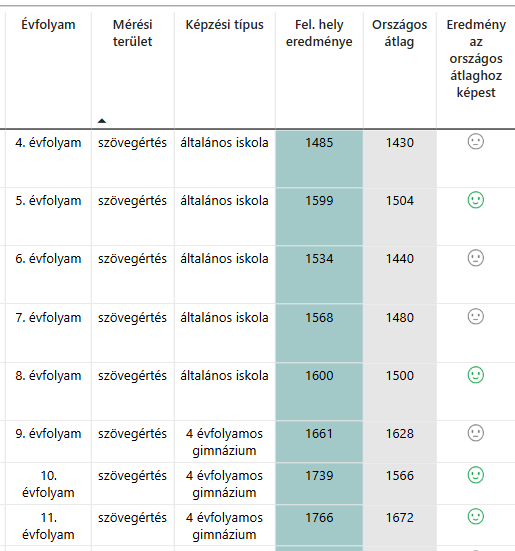Screen dimensions: 515x551
Task: Click the neutral face icon for 4. évfolyam
Action: [476, 142]
